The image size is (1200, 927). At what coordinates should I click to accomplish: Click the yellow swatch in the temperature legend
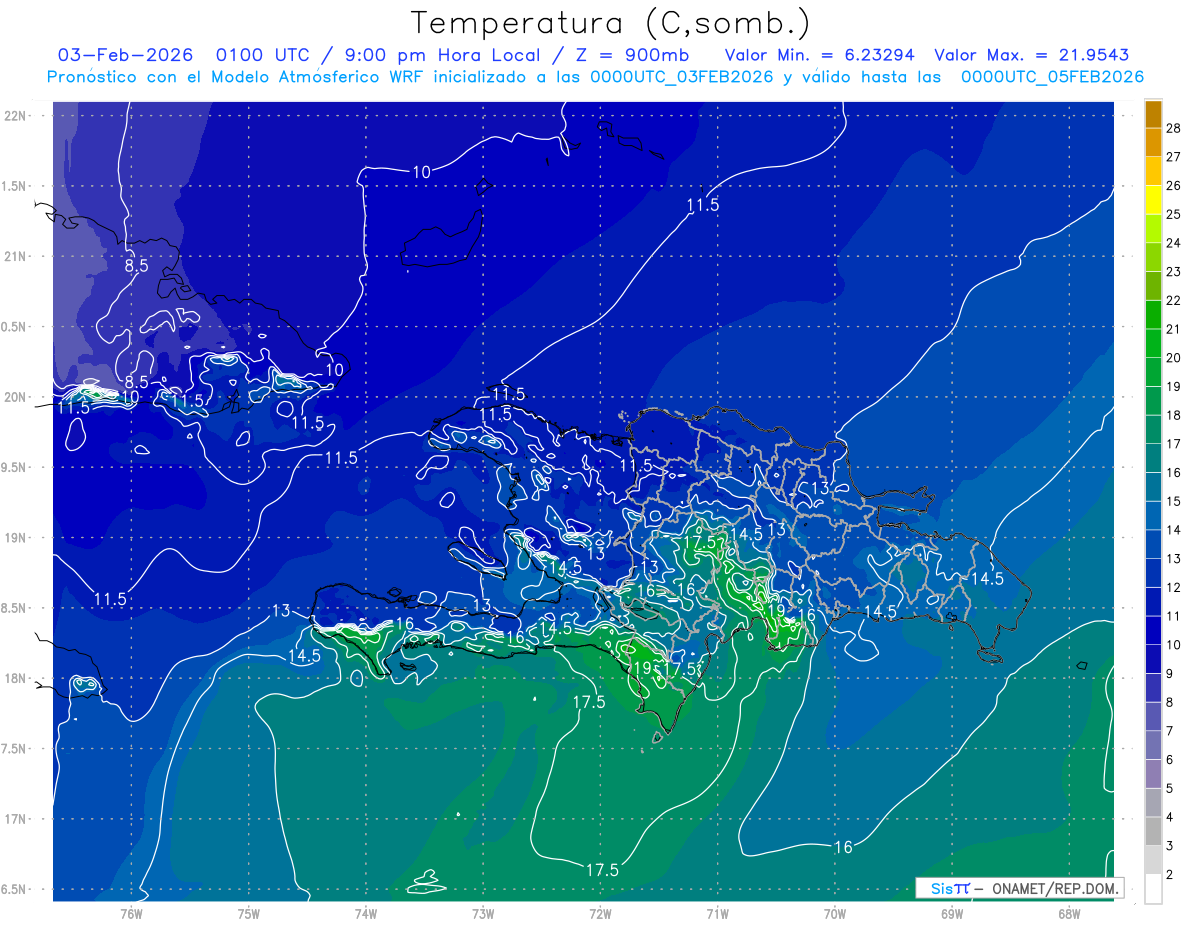click(x=1153, y=200)
